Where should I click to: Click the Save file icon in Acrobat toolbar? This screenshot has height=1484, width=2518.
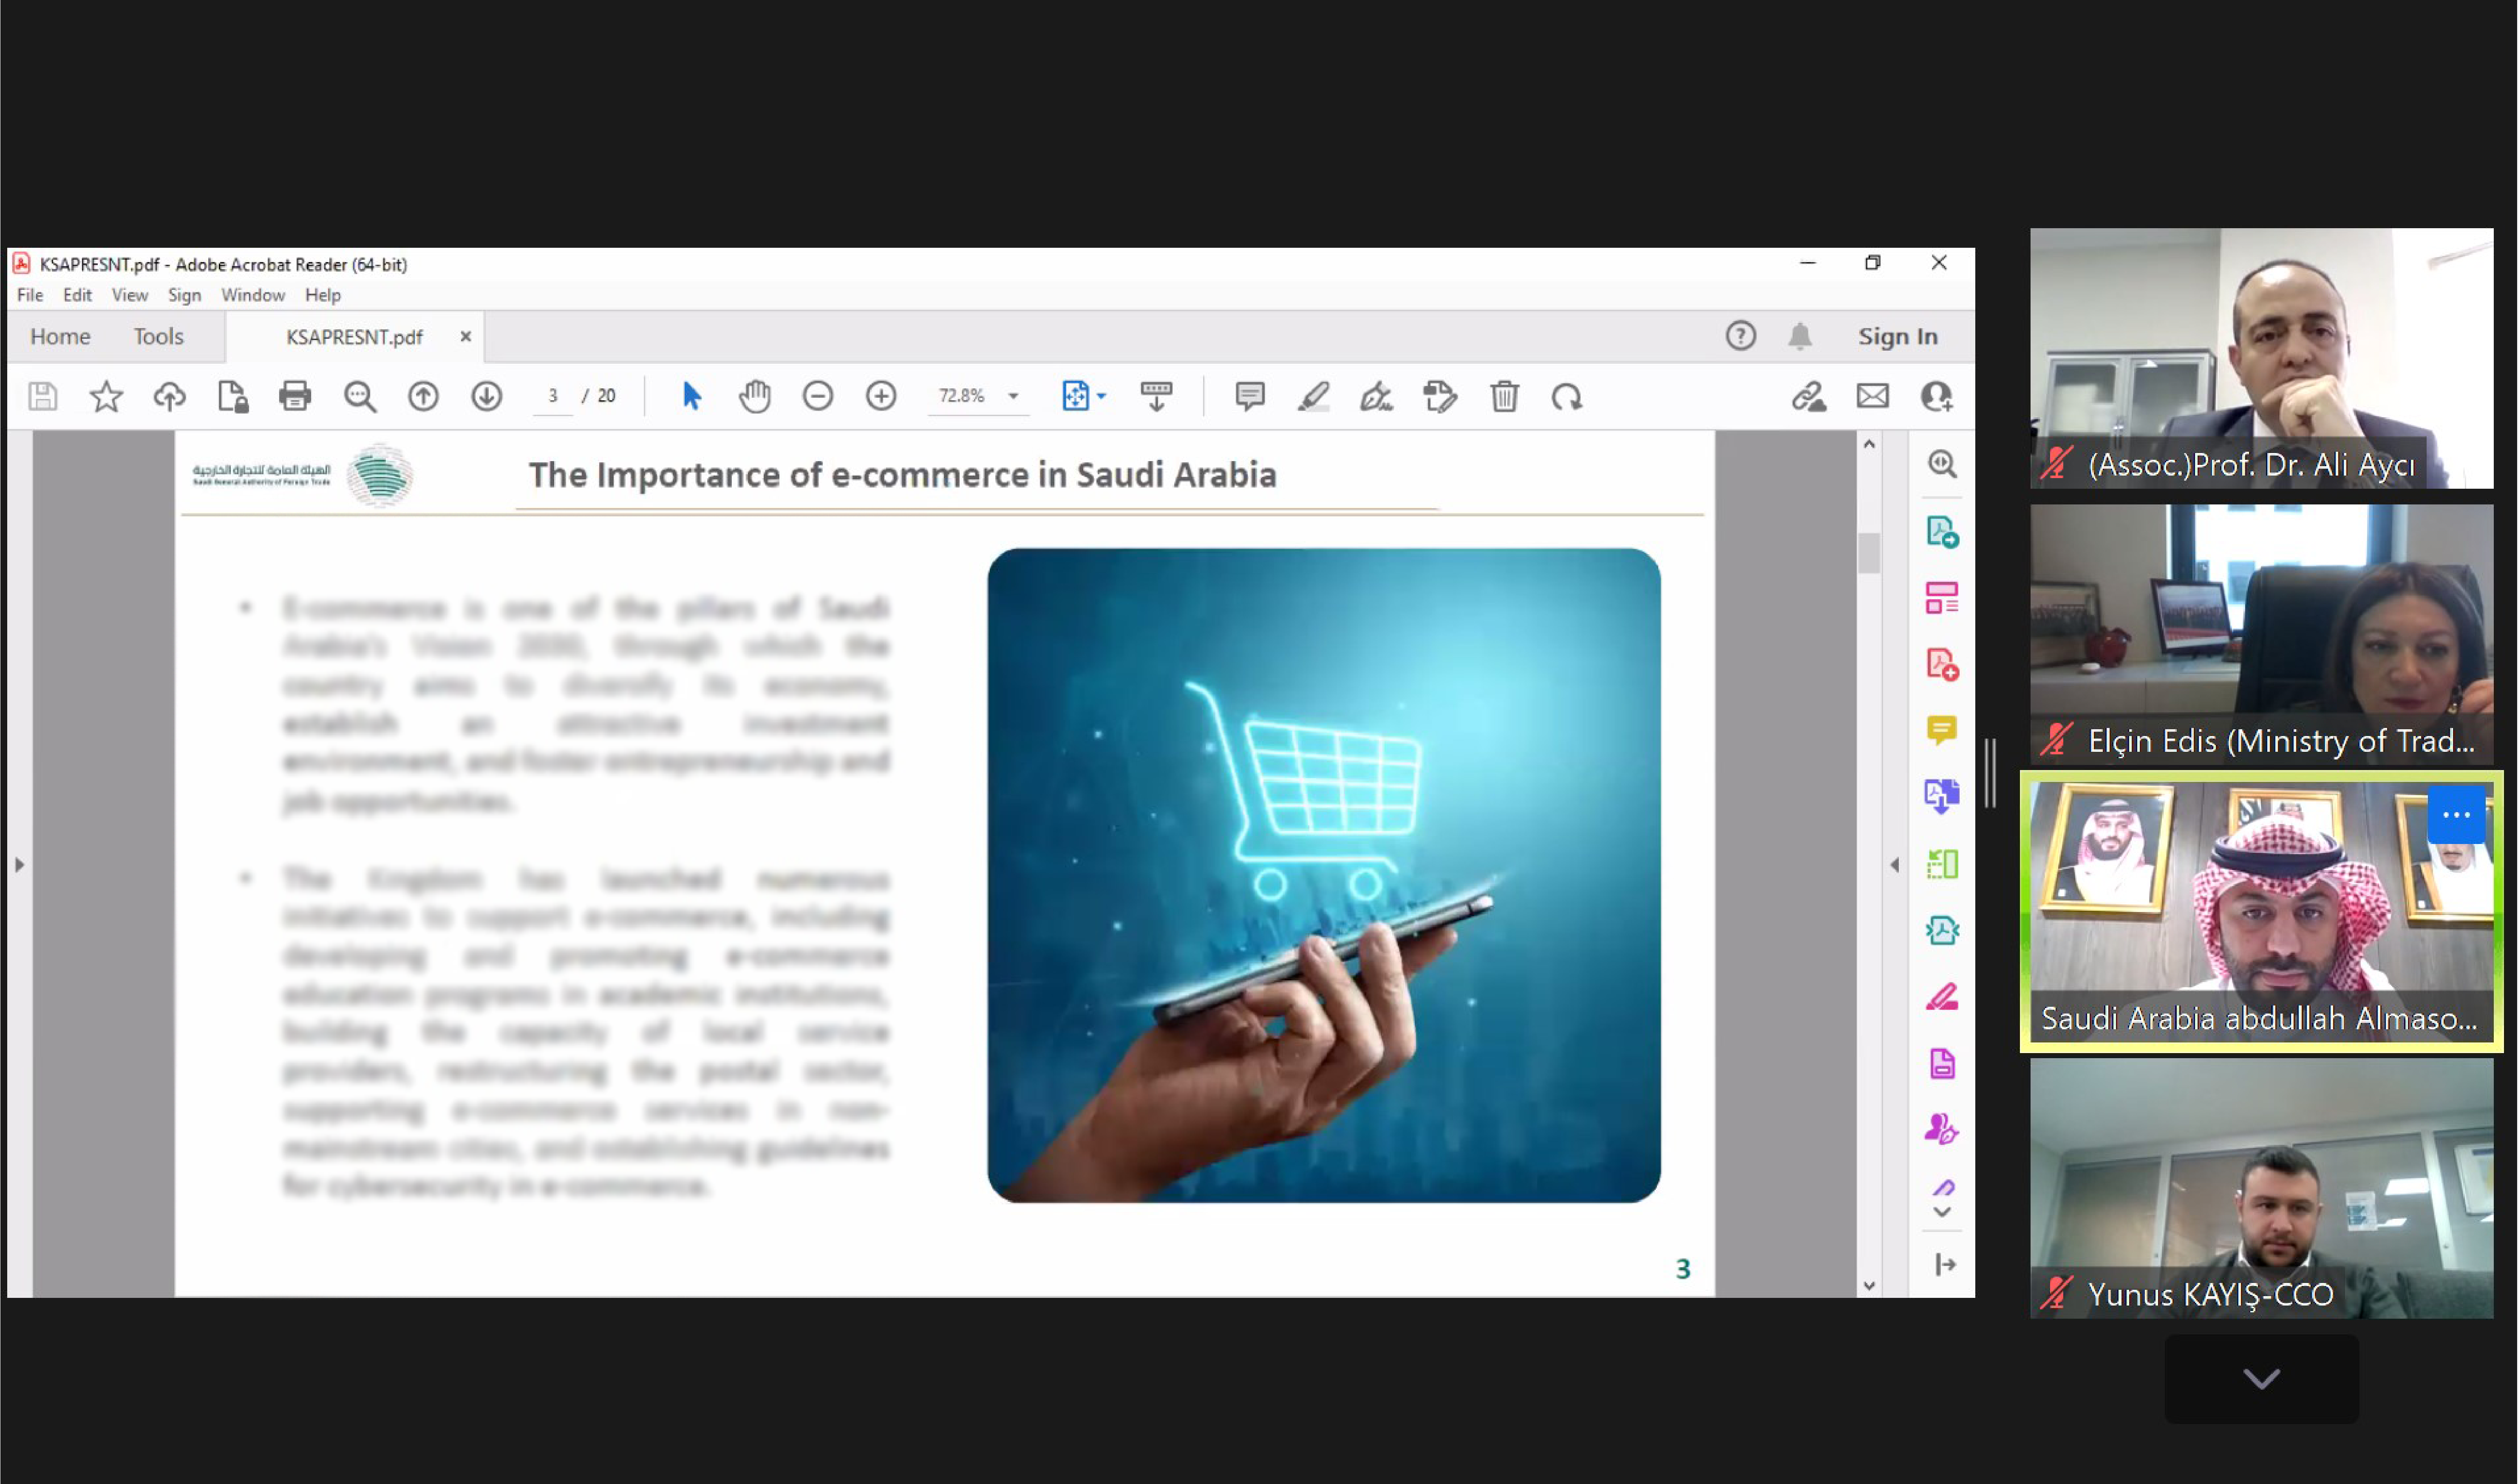pos(43,396)
